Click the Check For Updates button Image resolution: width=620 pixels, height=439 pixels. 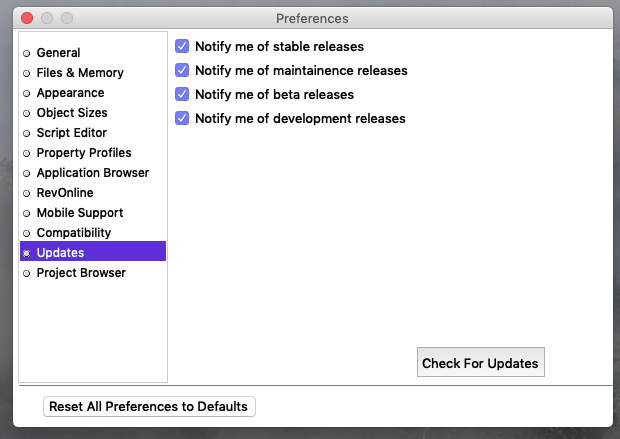480,363
